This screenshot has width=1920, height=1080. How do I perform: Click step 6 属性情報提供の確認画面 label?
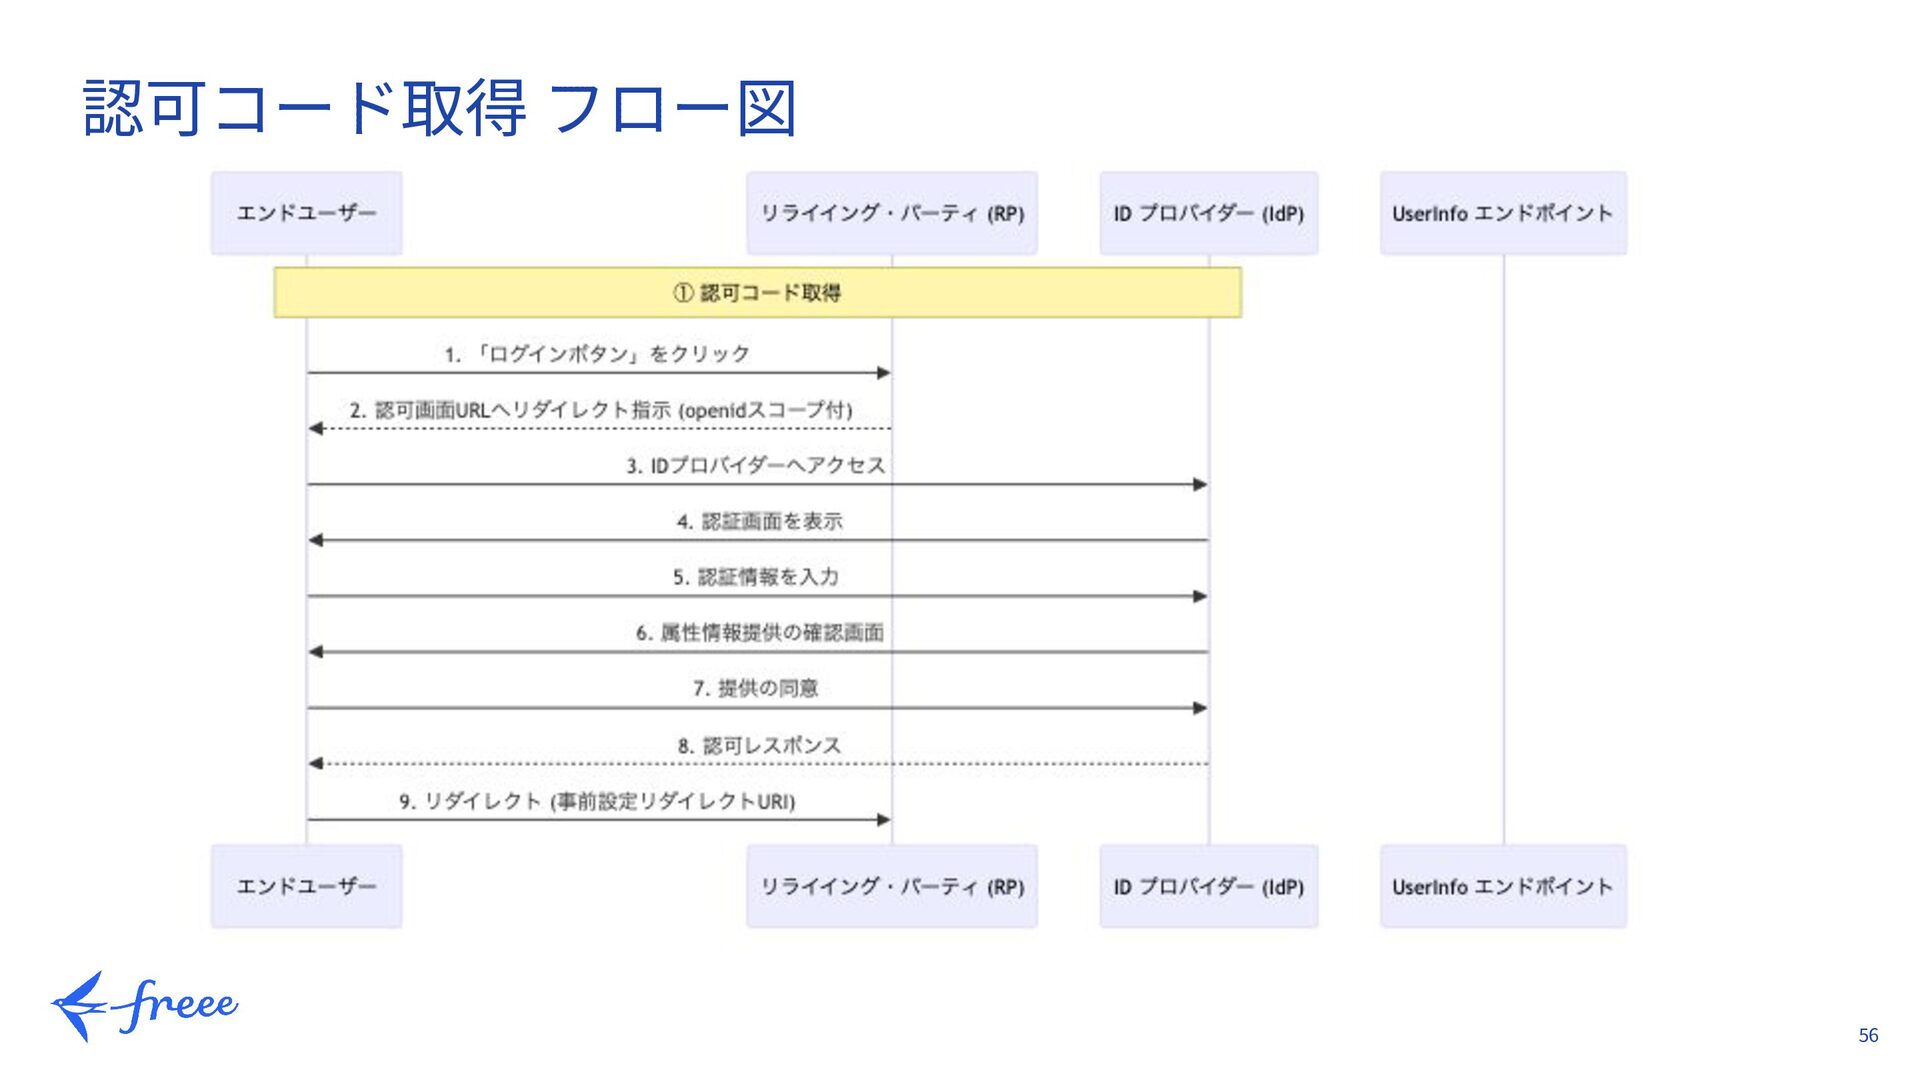759,633
